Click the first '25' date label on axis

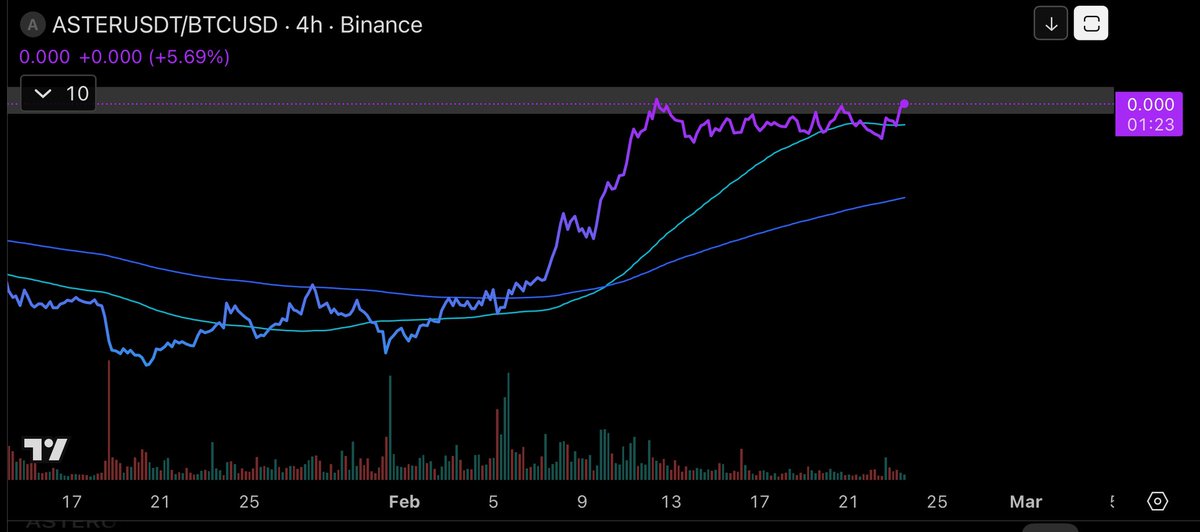[250, 501]
